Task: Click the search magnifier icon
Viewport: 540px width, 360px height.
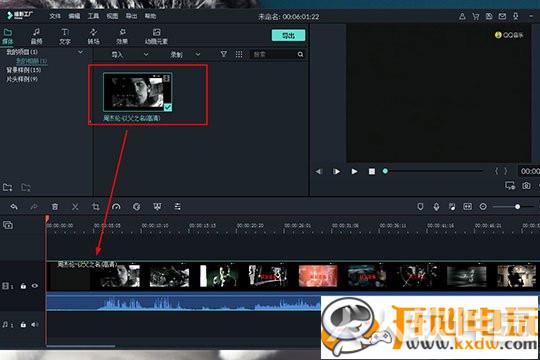Action: (x=300, y=54)
